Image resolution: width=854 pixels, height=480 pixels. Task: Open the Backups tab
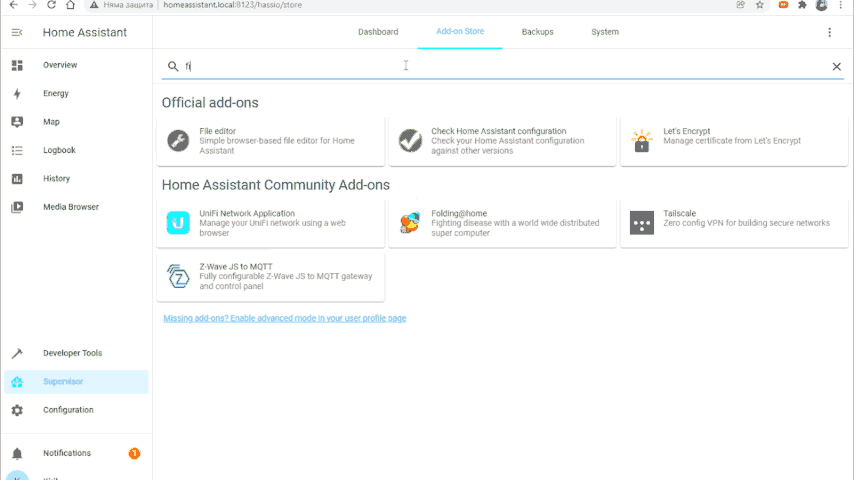(538, 32)
